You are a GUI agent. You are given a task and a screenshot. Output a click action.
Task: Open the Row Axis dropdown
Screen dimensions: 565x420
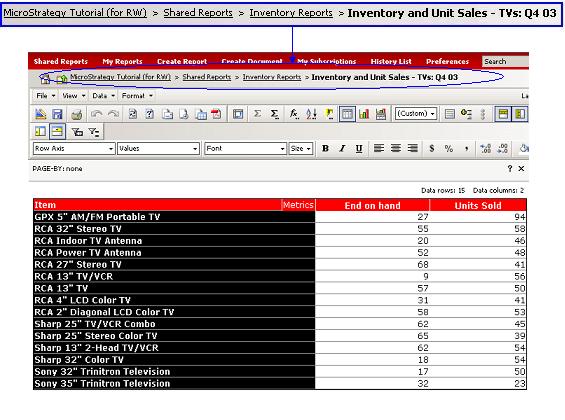click(x=74, y=148)
